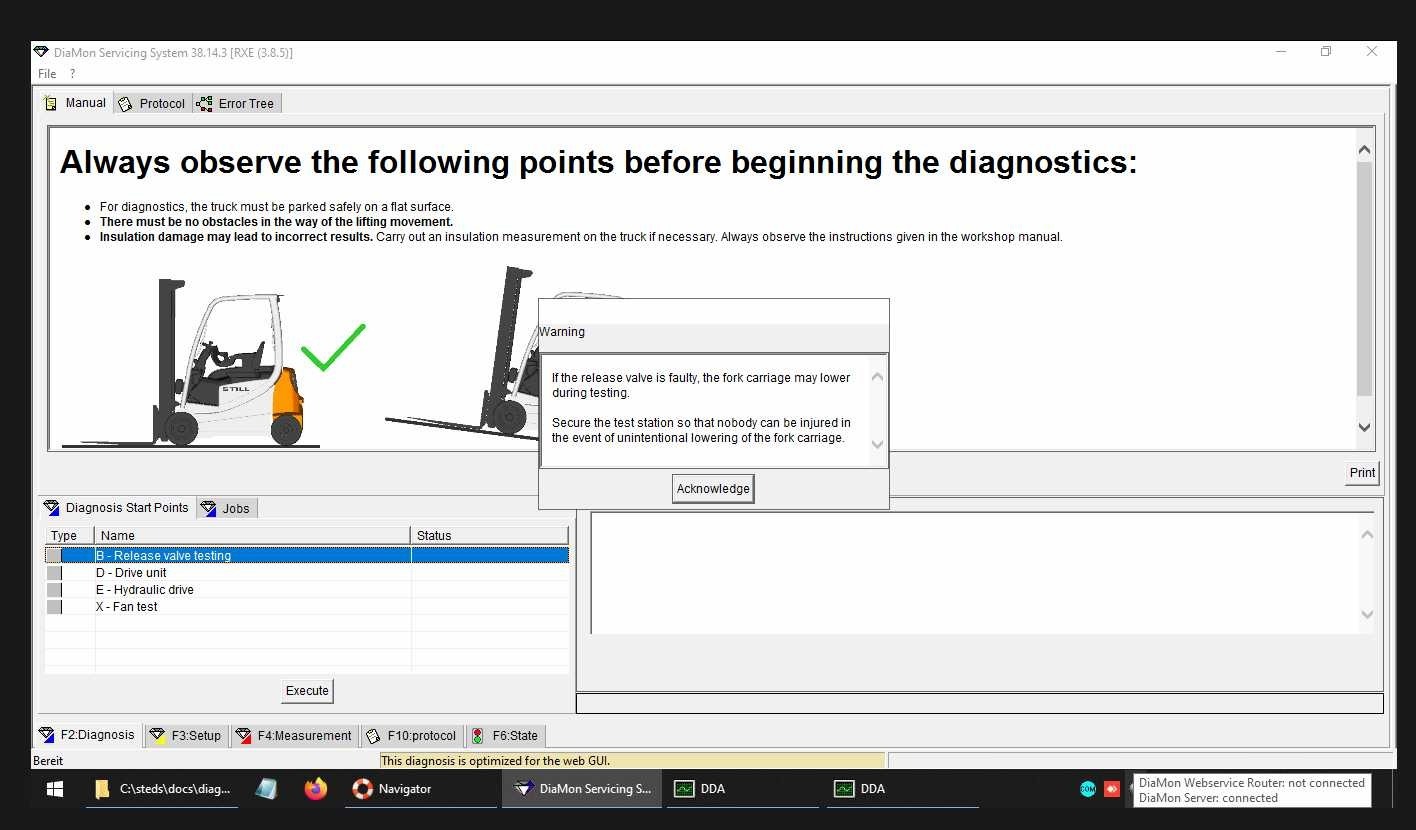Image resolution: width=1416 pixels, height=830 pixels.
Task: Open the C:\steds\docs\diag... Explorer taskbar item
Action: (x=162, y=789)
